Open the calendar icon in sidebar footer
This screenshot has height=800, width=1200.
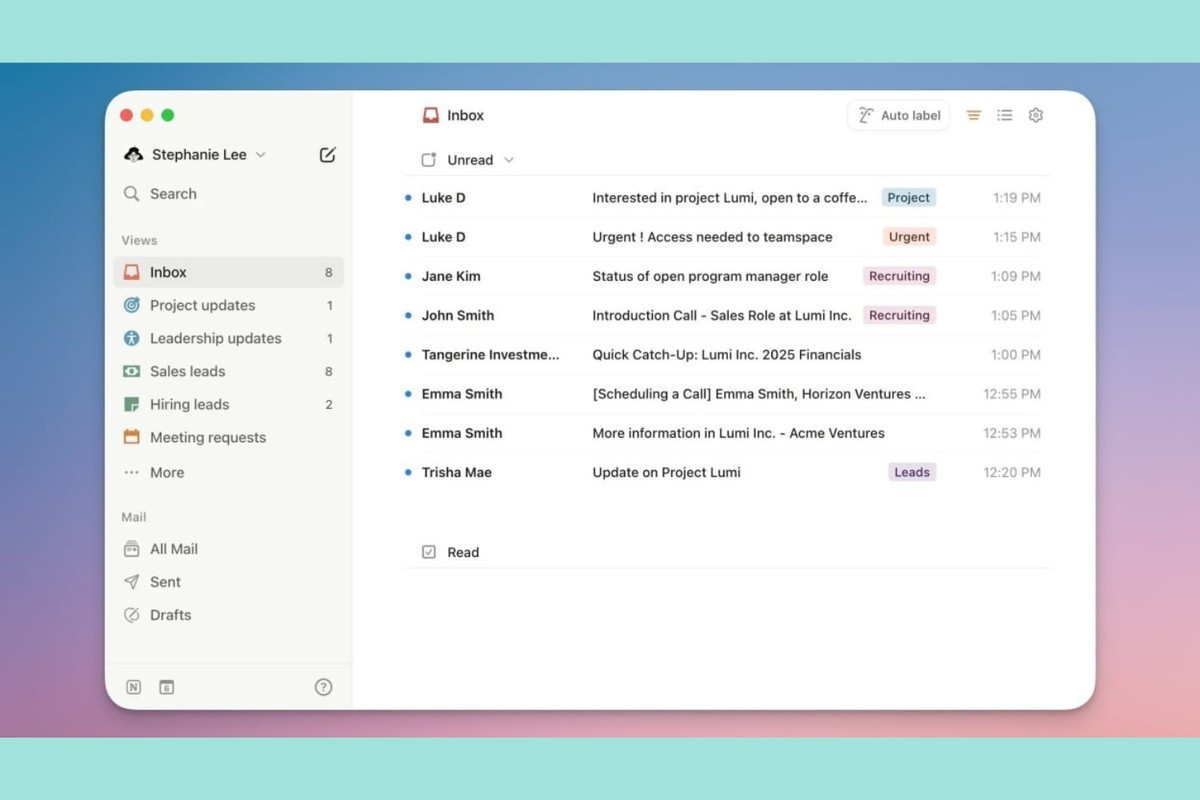[167, 687]
